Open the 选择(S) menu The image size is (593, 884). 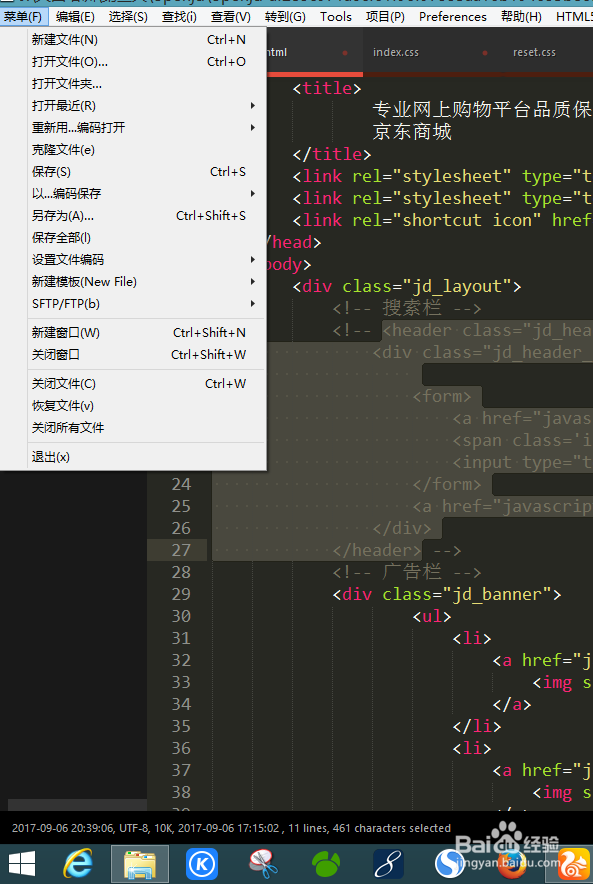(128, 16)
